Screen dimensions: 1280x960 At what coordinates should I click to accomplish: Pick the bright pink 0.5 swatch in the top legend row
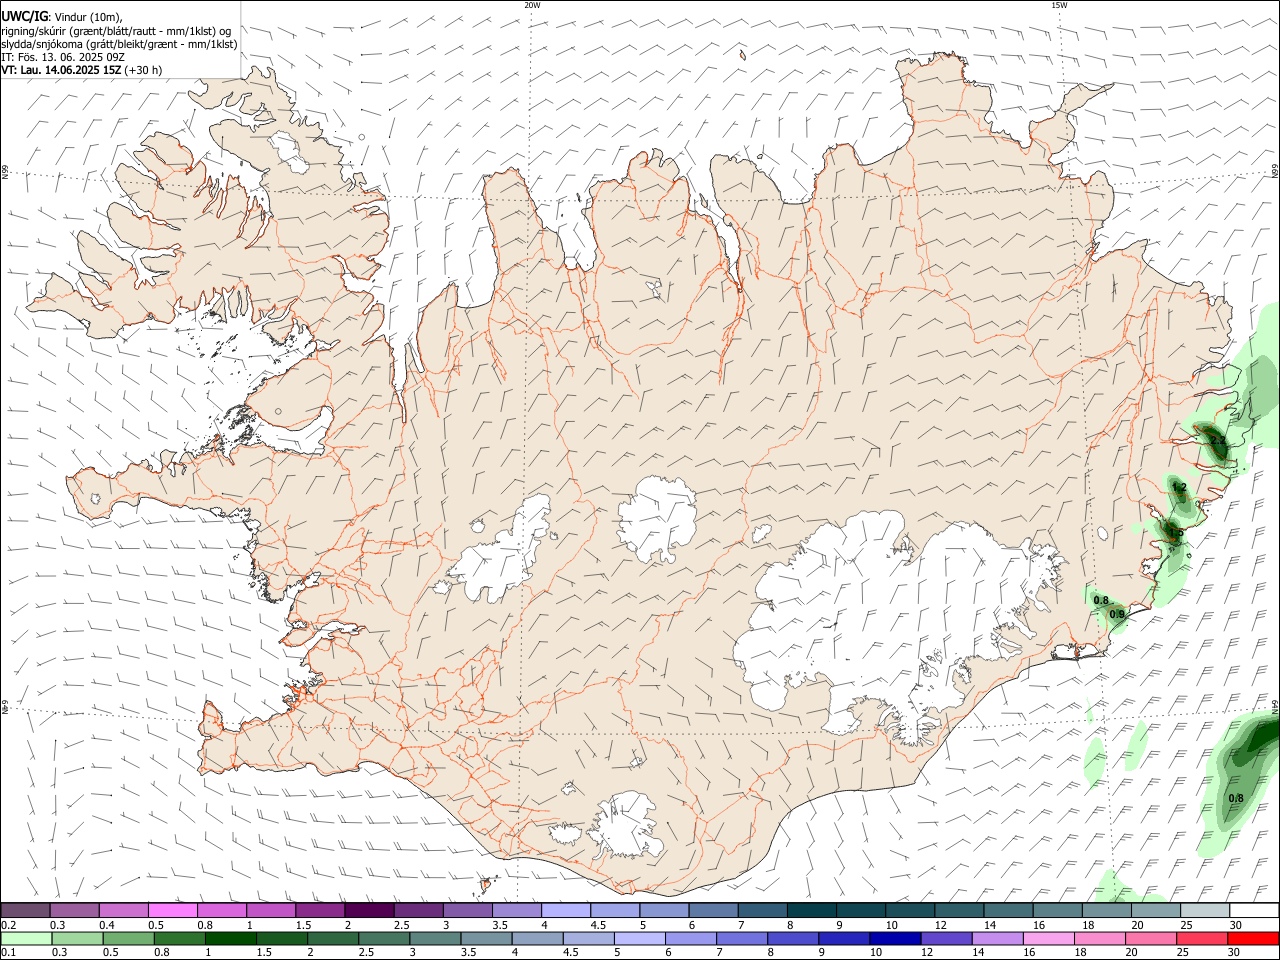pyautogui.click(x=172, y=910)
